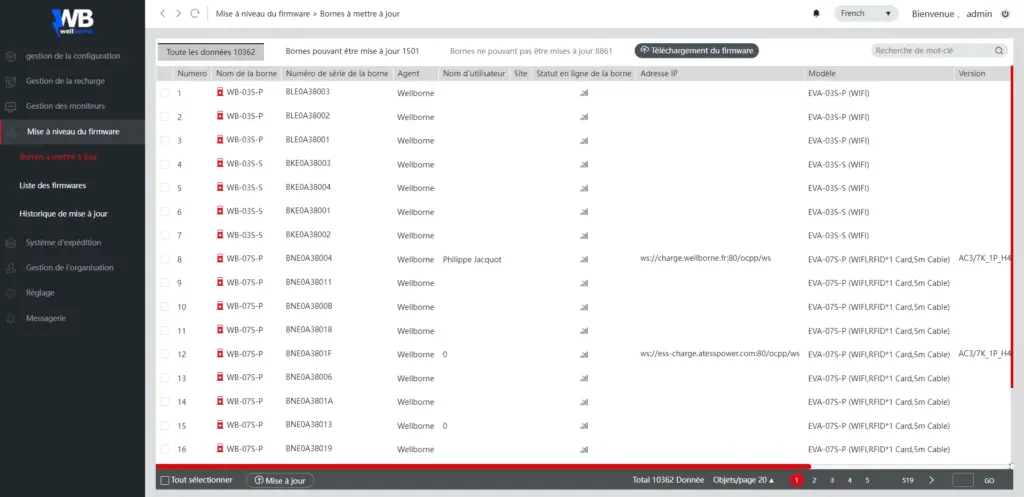Click serial number BNE0A3801A
The height and width of the screenshot is (497, 1024).
309,401
